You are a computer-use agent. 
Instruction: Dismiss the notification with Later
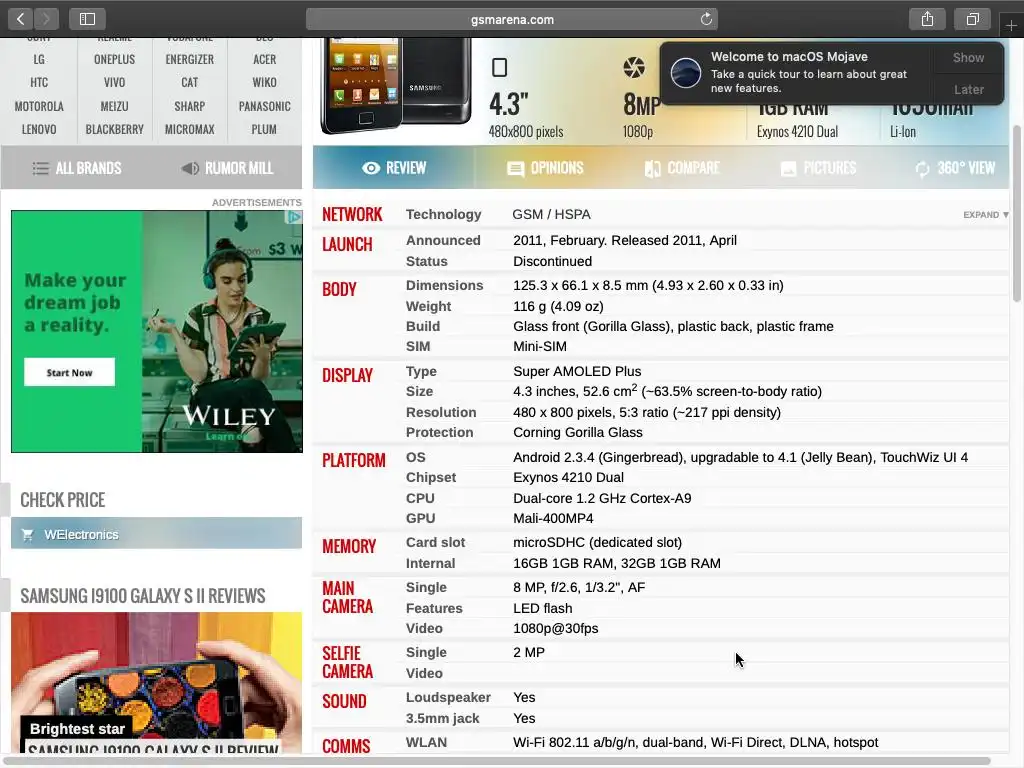[x=968, y=89]
